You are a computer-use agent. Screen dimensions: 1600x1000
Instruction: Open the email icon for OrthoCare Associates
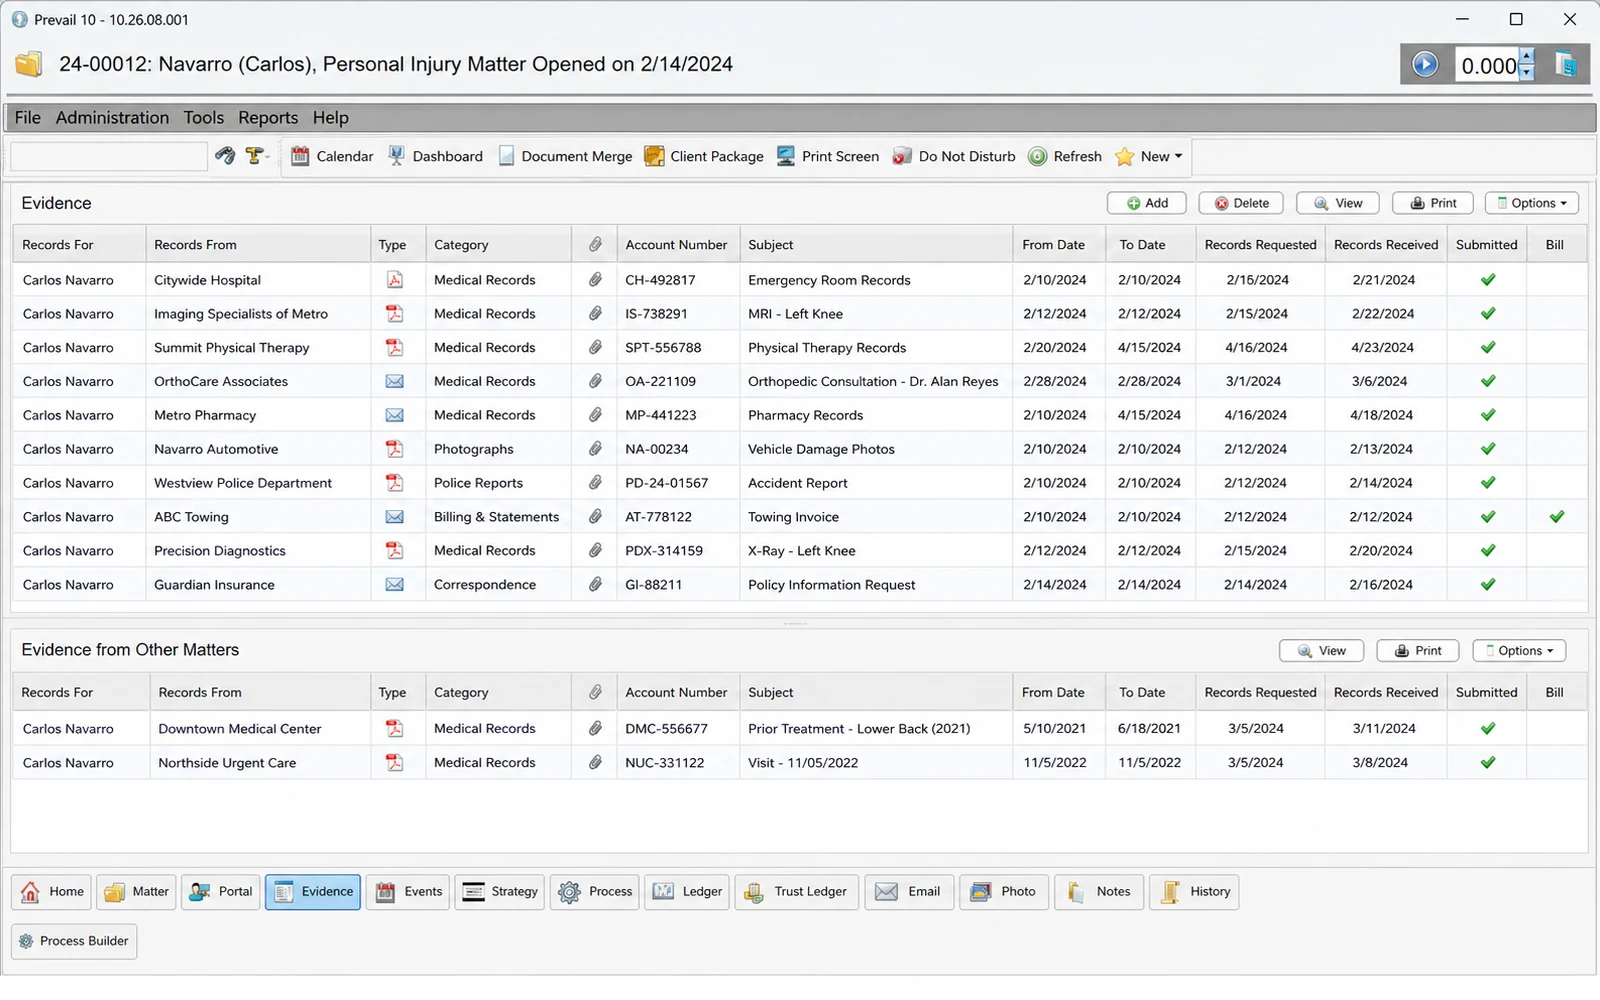pyautogui.click(x=395, y=381)
